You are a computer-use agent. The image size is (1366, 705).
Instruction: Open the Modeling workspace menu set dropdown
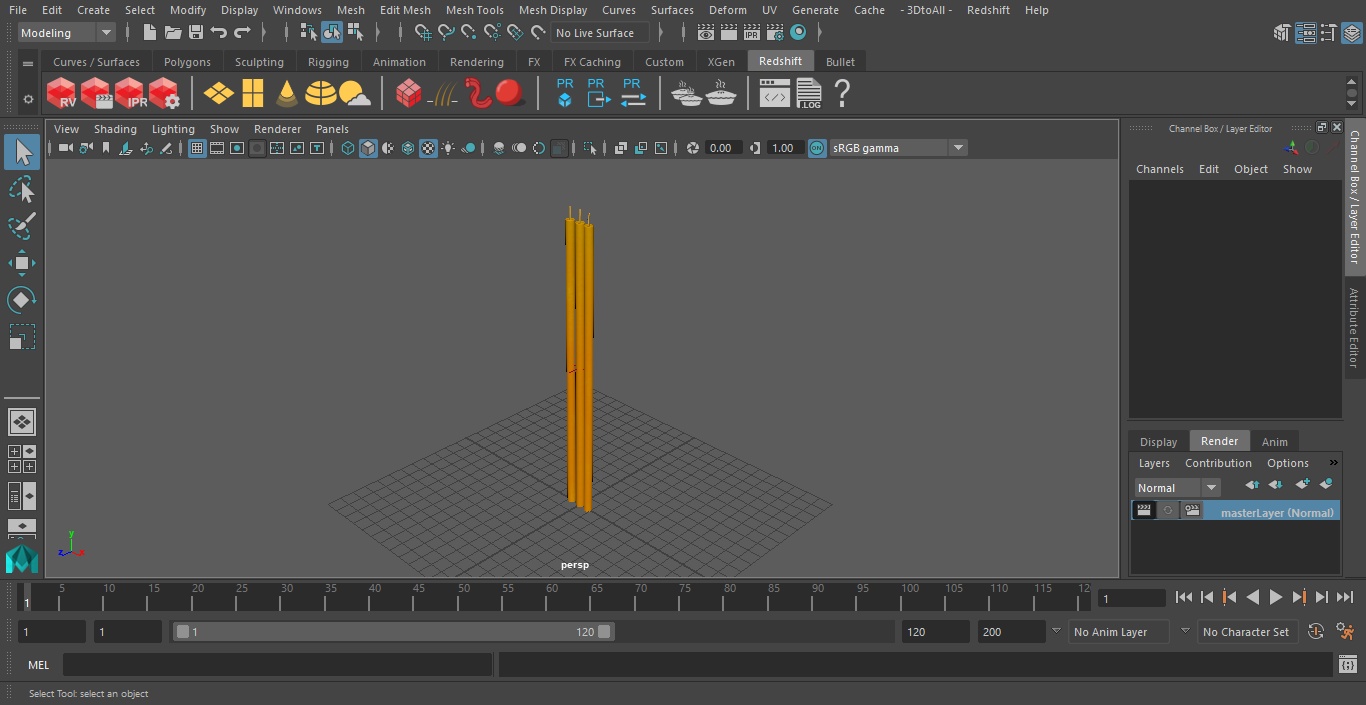67,33
